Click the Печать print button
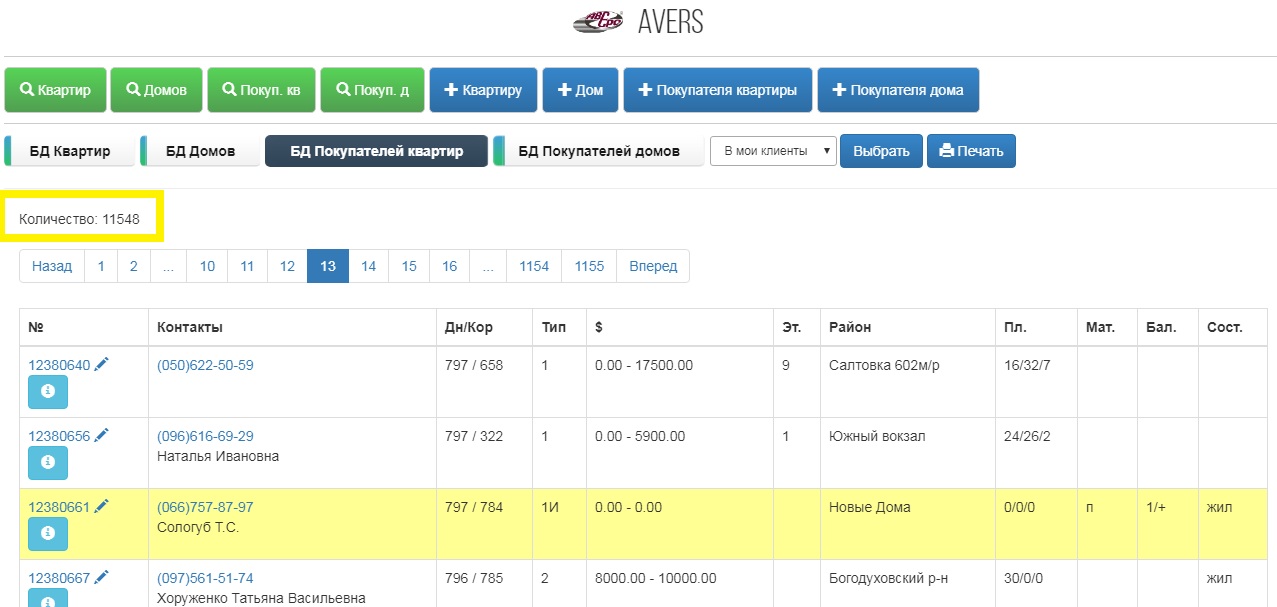 (x=971, y=151)
